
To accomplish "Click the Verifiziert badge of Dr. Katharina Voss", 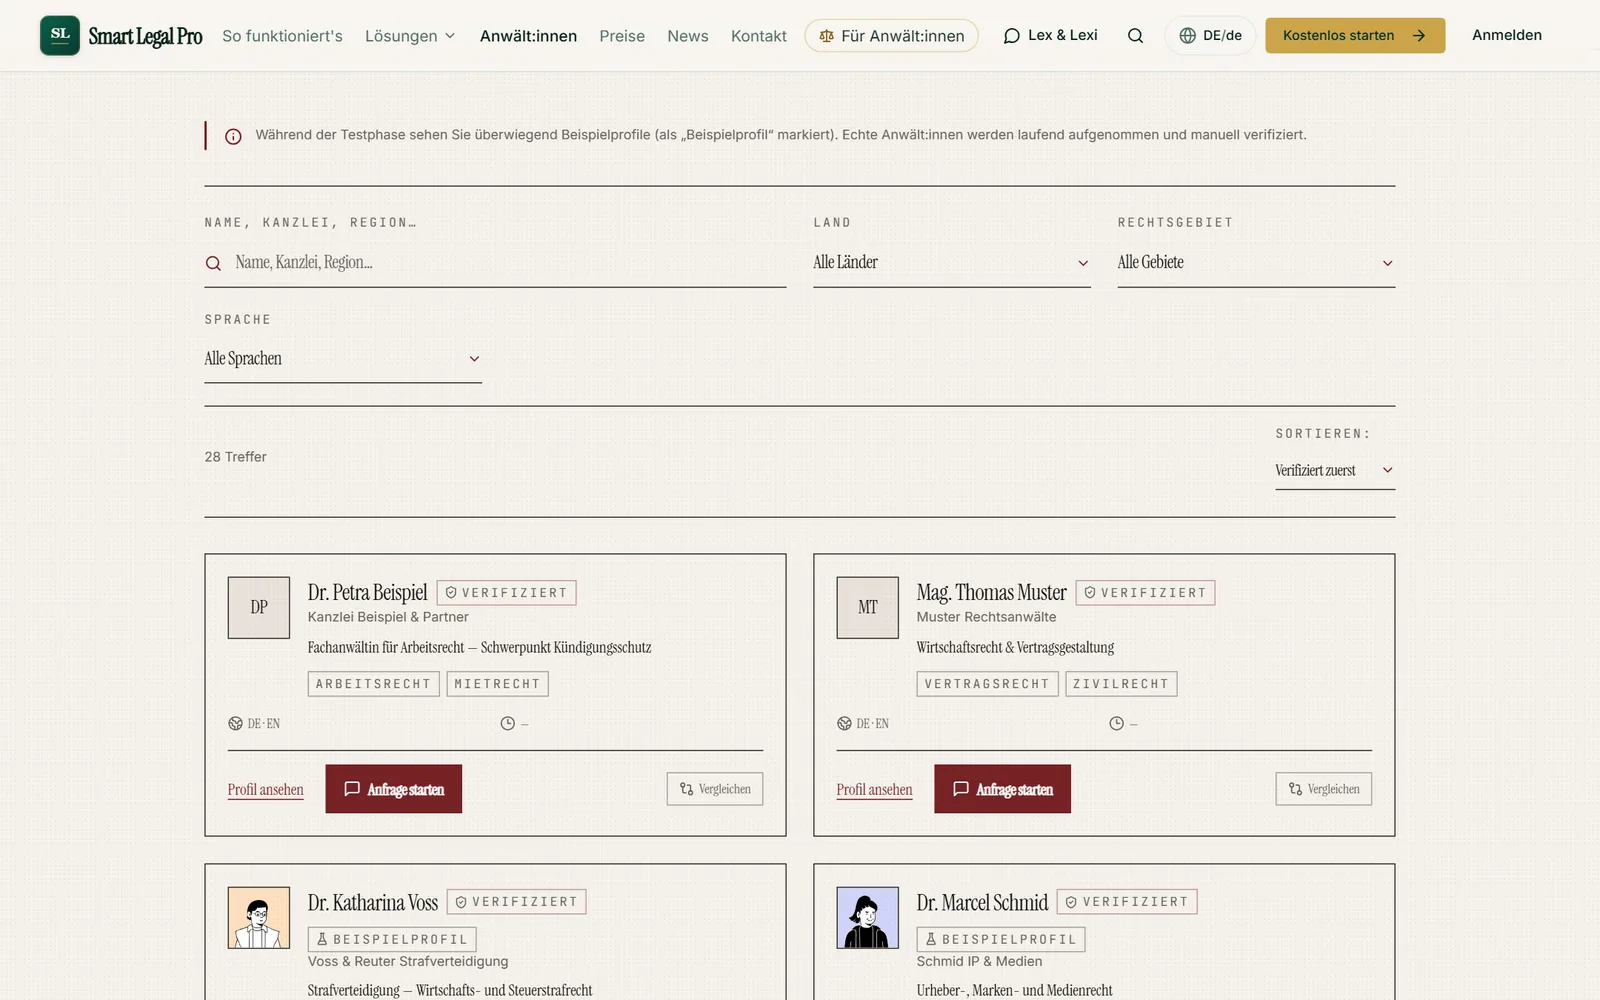I will click(x=517, y=902).
